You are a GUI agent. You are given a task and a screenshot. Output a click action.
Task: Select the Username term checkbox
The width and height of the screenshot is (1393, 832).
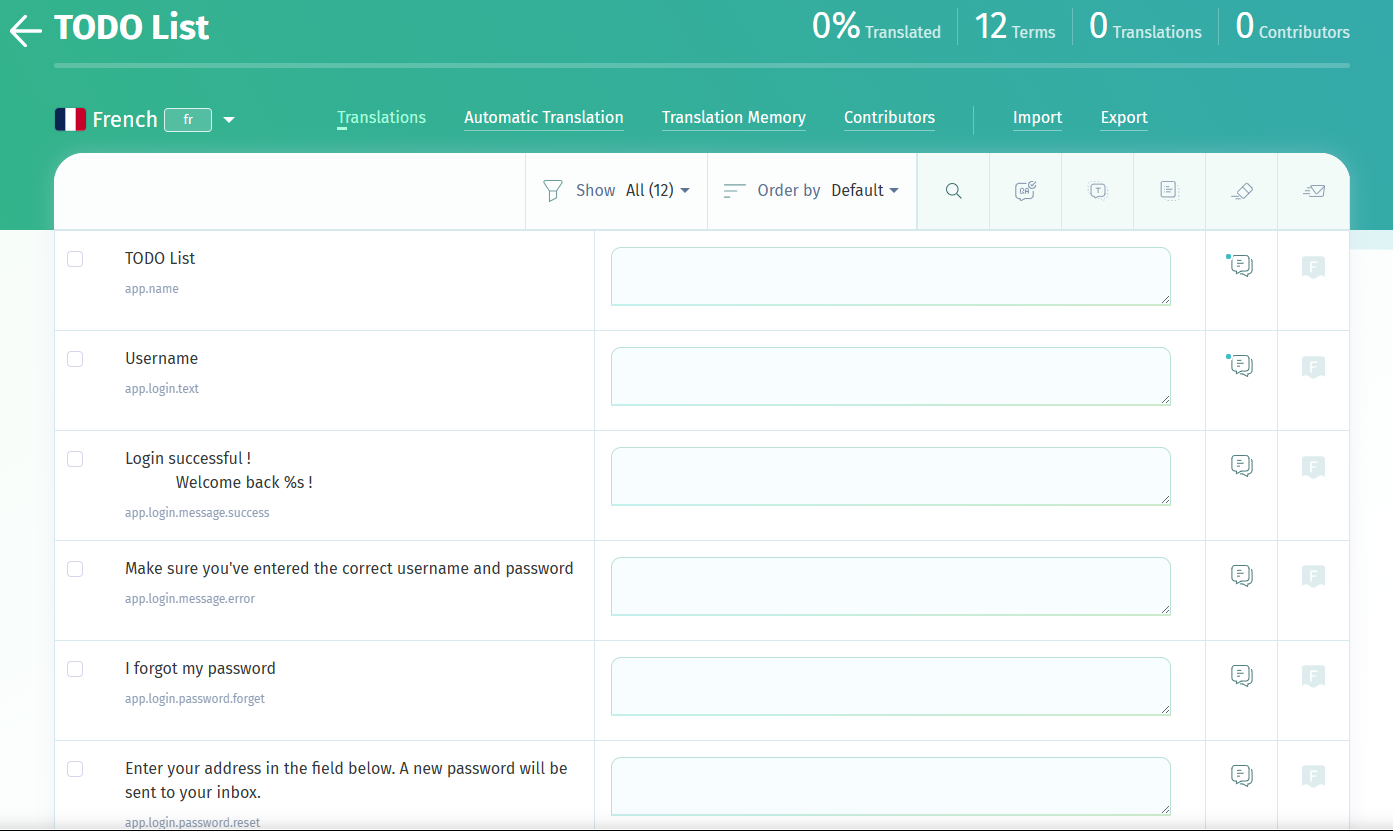[75, 359]
